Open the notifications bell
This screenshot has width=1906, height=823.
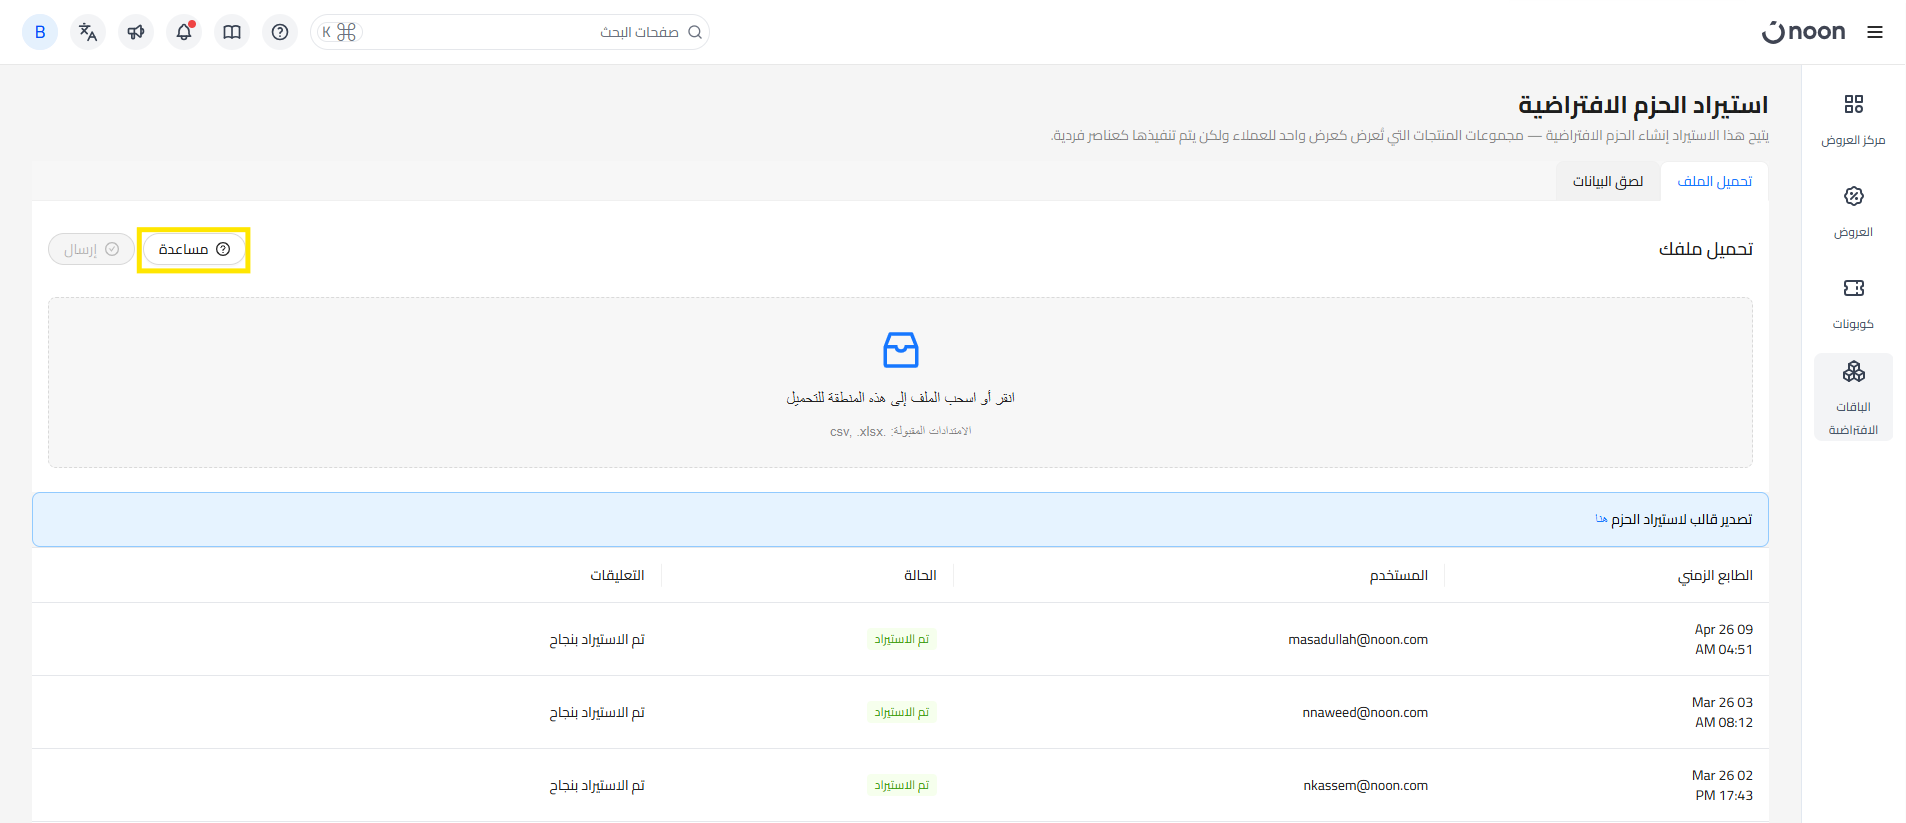tap(184, 32)
